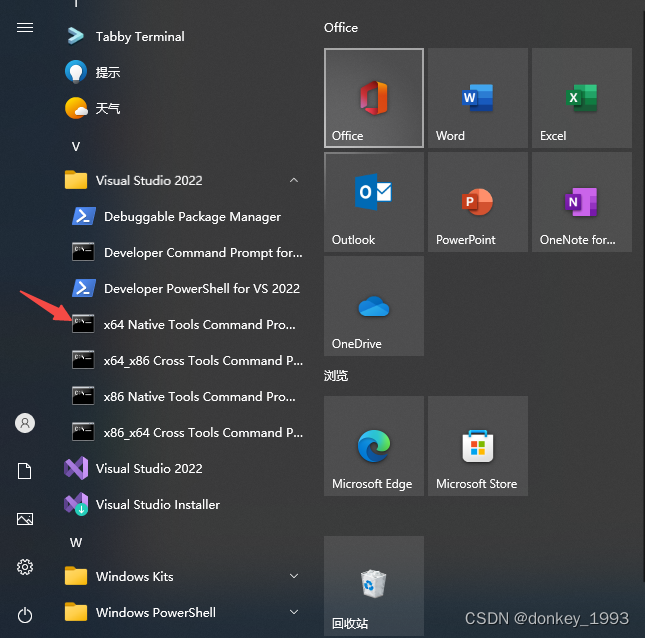Open the Outlook tile
The width and height of the screenshot is (645, 638).
(374, 202)
